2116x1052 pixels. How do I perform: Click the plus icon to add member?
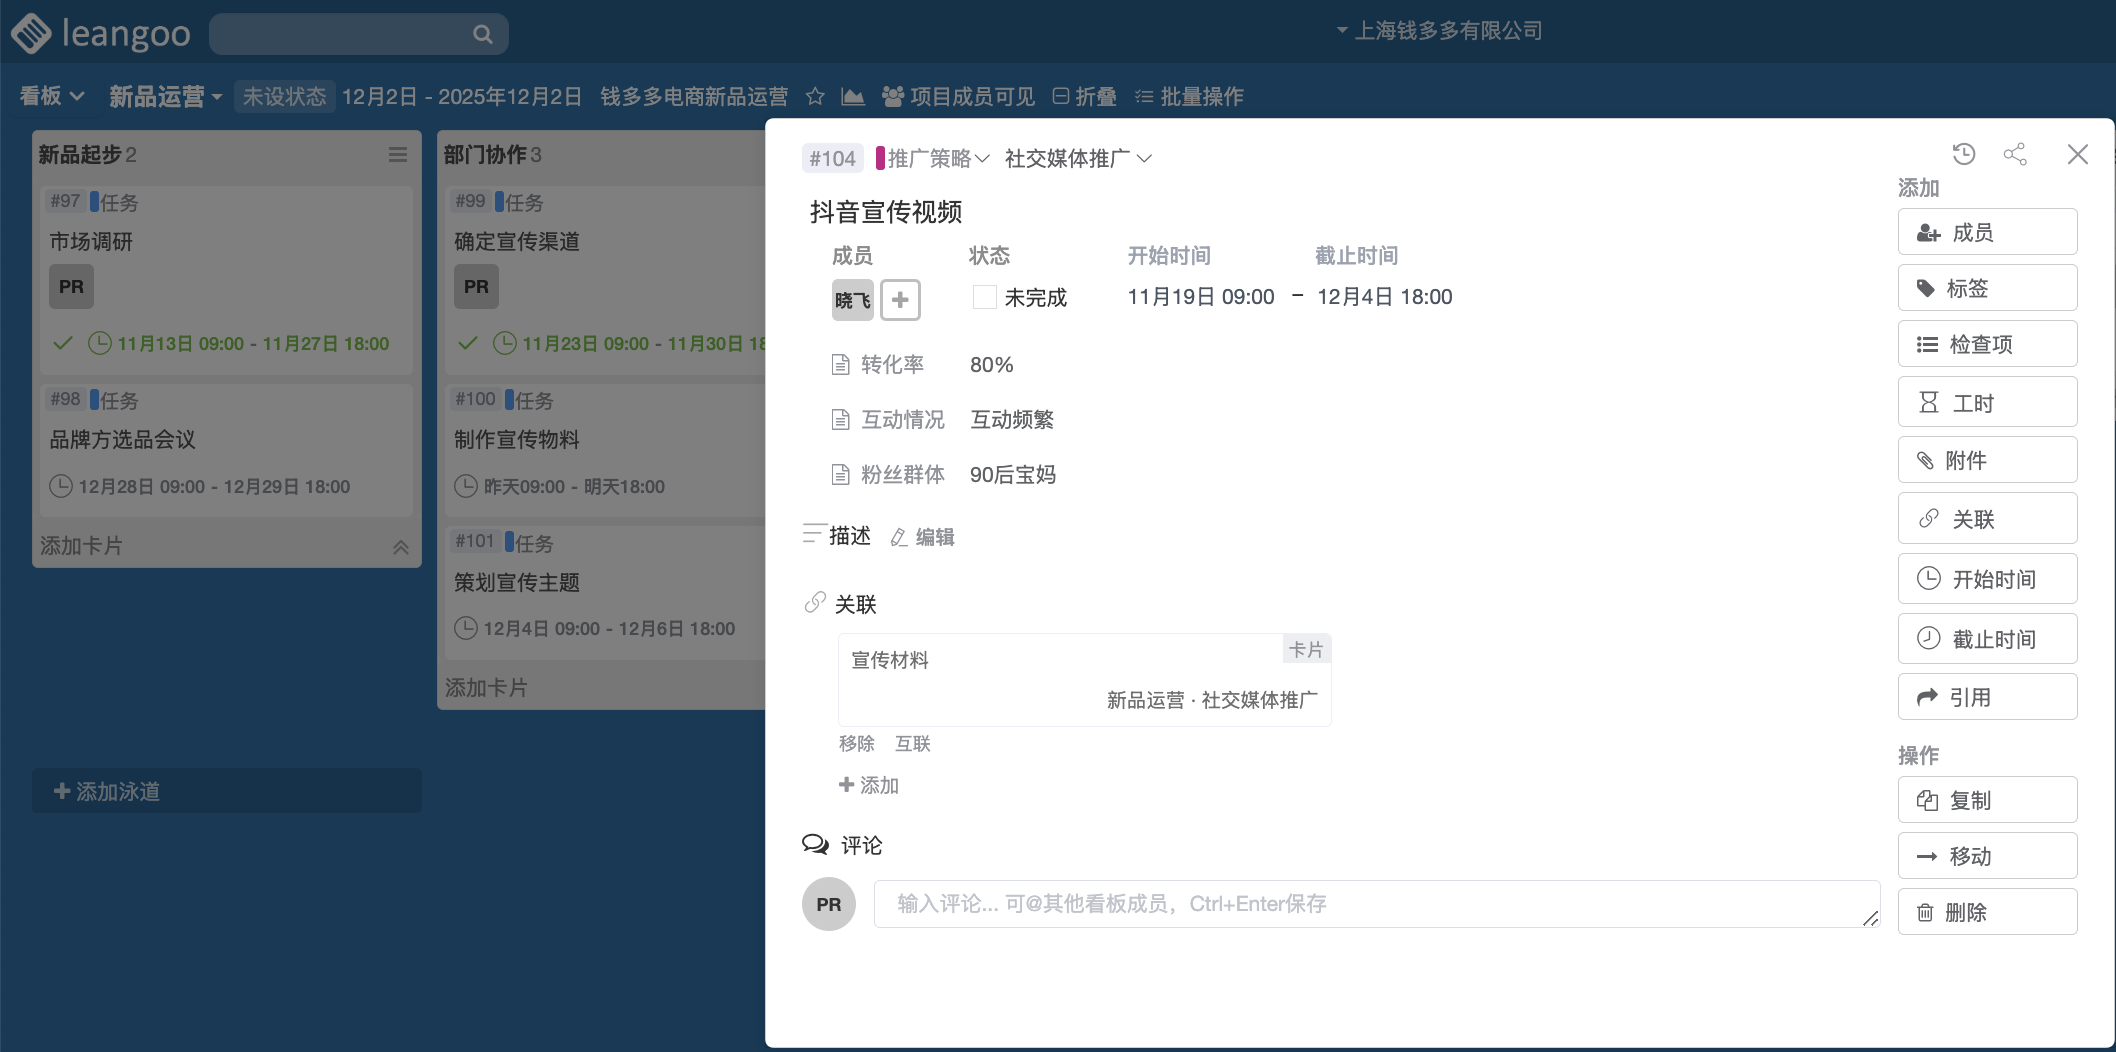(x=900, y=300)
